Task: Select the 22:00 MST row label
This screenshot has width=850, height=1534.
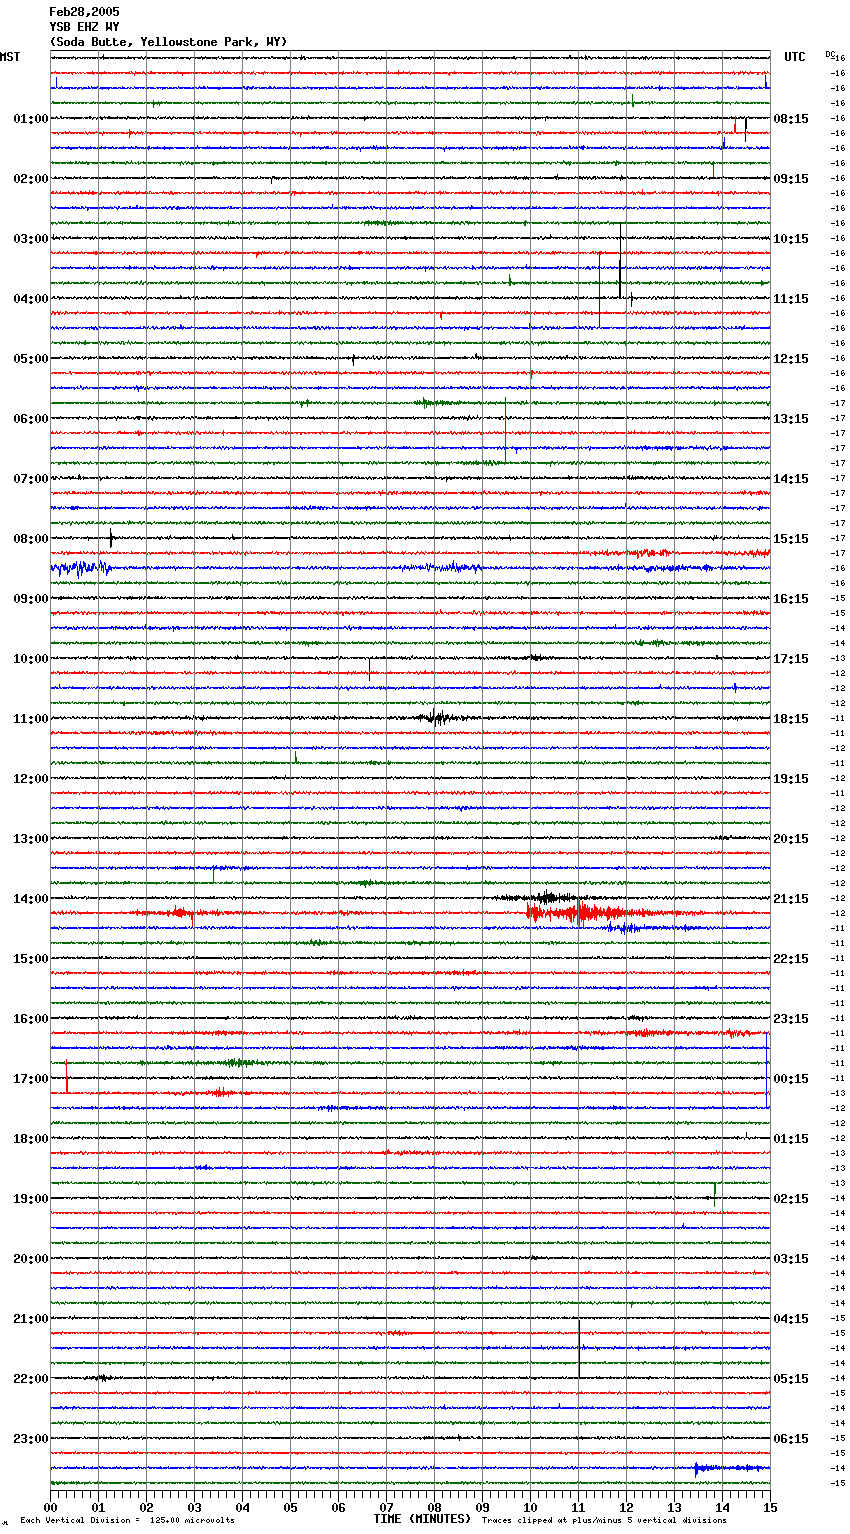Action: pyautogui.click(x=31, y=1379)
